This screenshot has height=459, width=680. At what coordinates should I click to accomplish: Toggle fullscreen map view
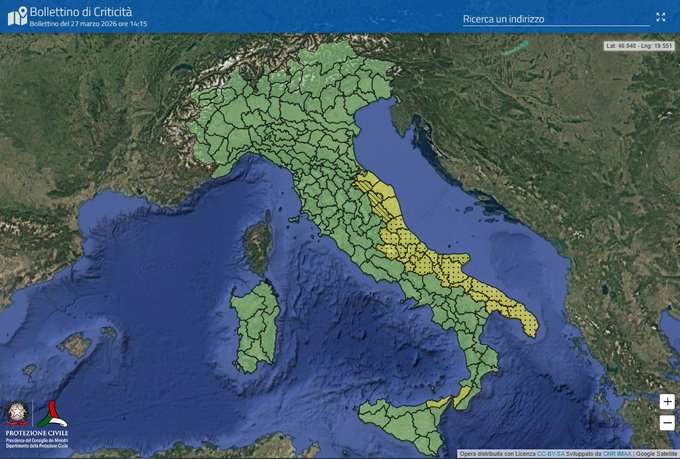[661, 17]
